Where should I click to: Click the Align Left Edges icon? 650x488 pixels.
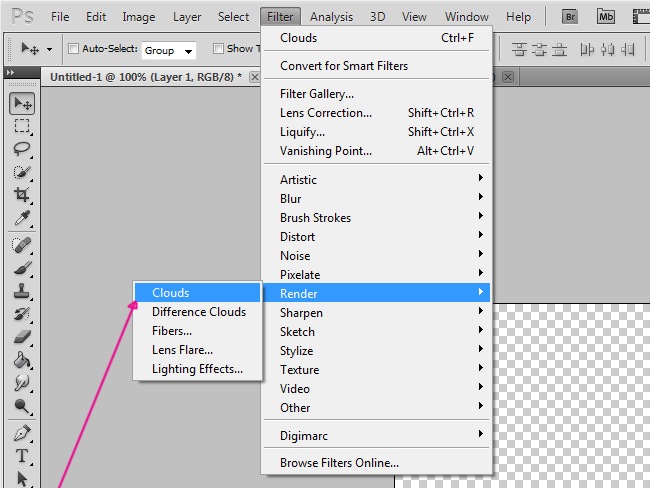(x=587, y=49)
